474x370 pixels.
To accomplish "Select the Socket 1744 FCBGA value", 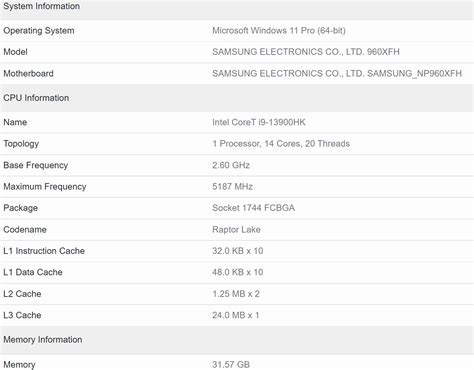I will pyautogui.click(x=253, y=208).
